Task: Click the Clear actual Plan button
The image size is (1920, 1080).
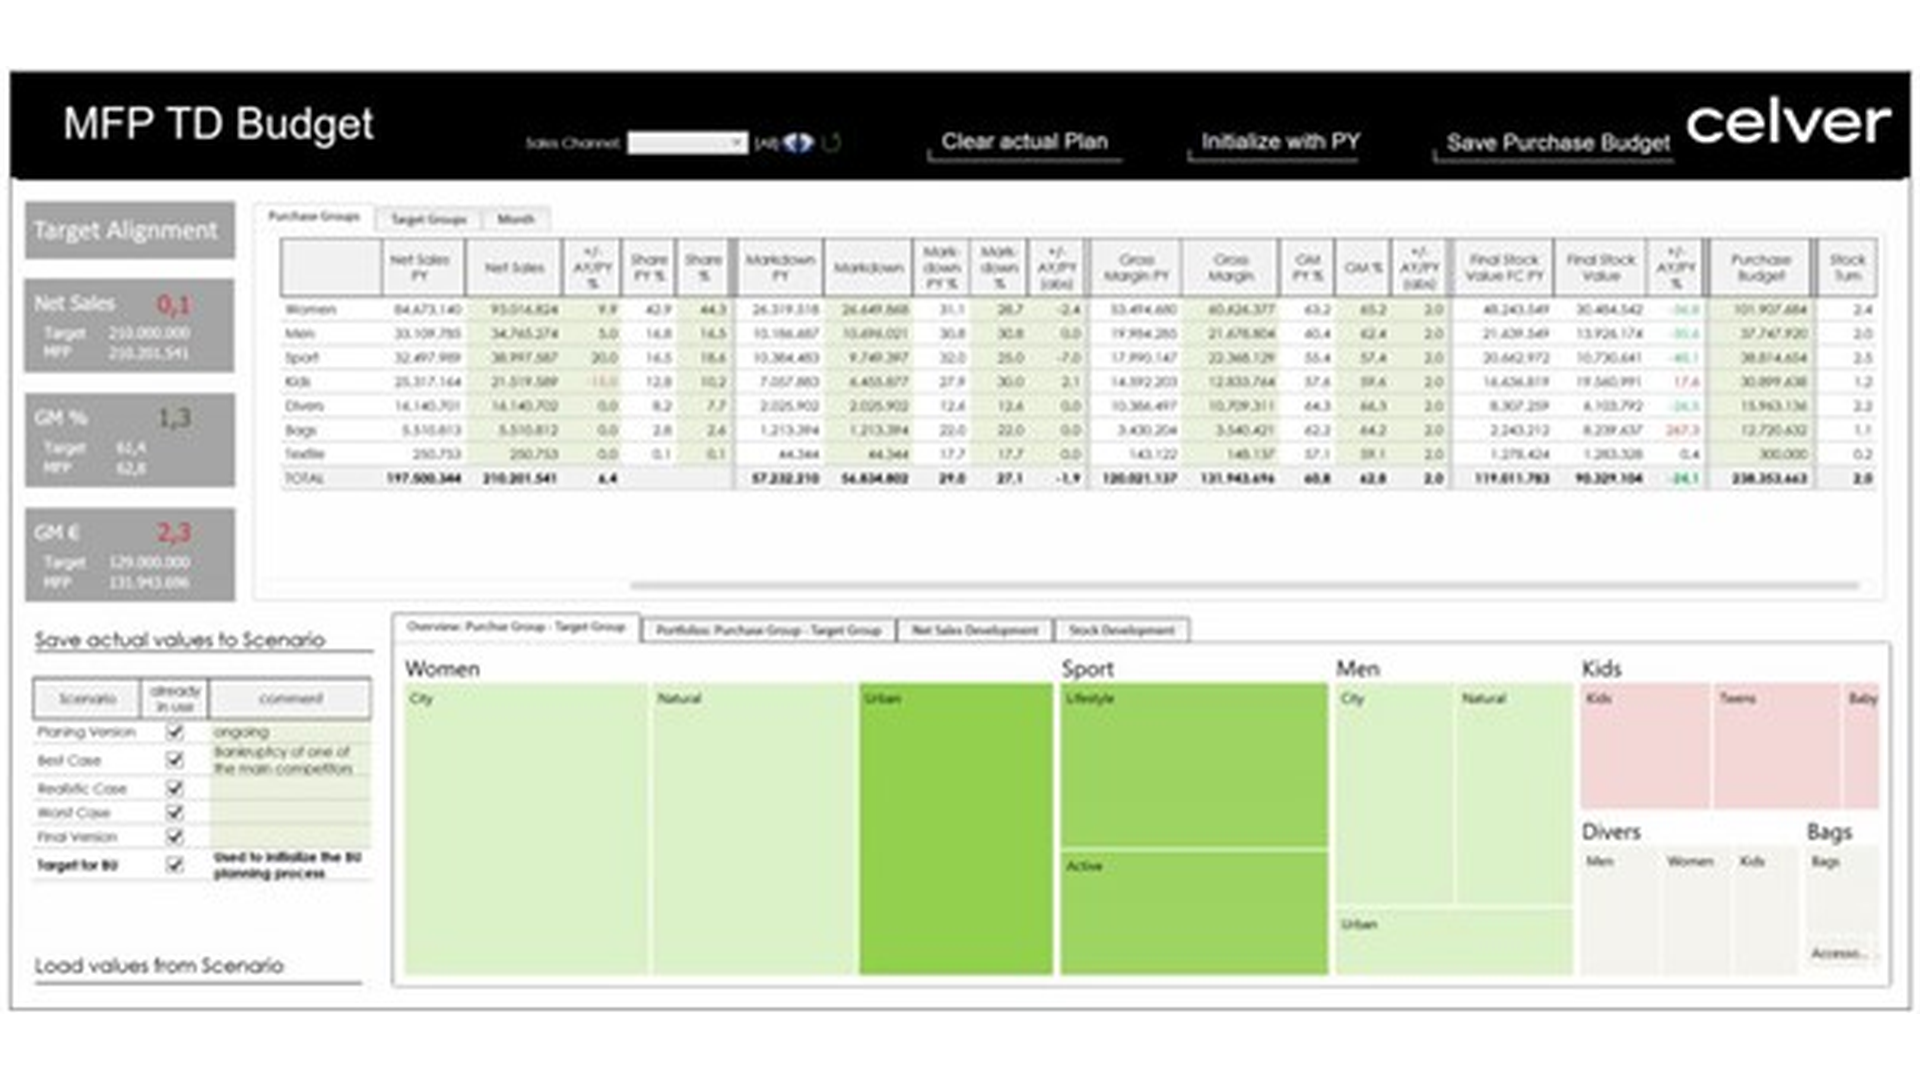Action: coord(1024,142)
